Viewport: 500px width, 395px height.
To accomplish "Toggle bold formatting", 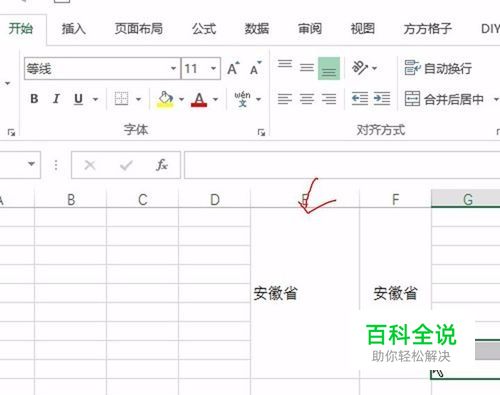I will (x=34, y=99).
